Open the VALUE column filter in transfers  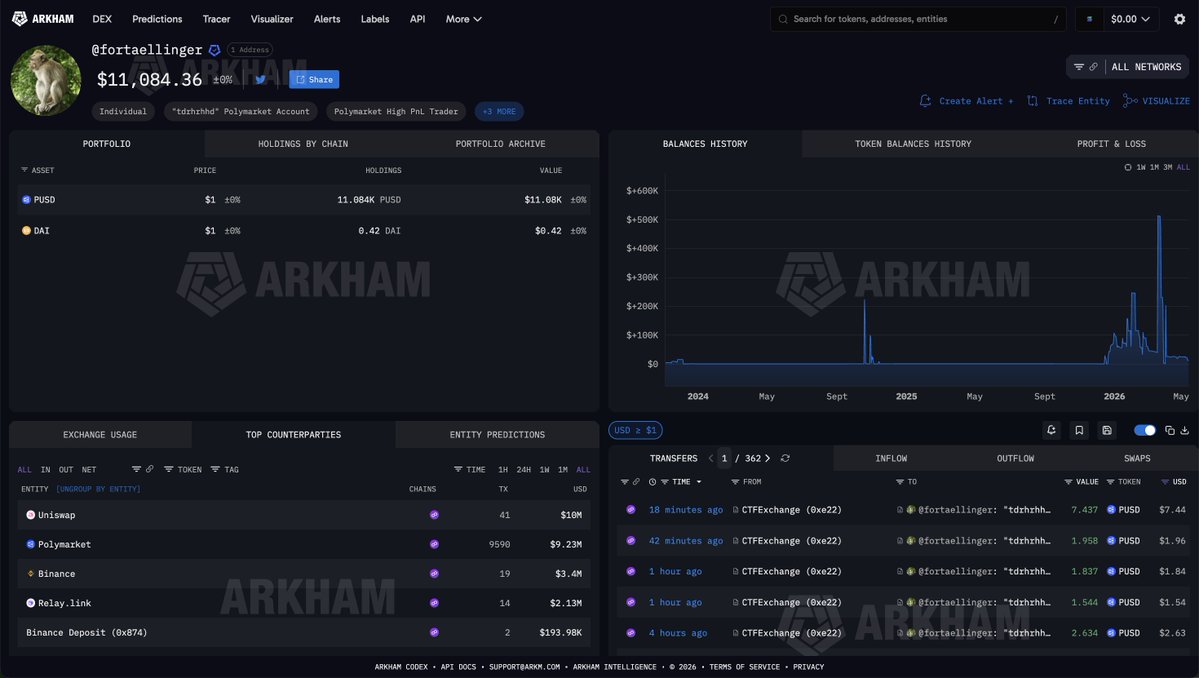(x=1081, y=482)
